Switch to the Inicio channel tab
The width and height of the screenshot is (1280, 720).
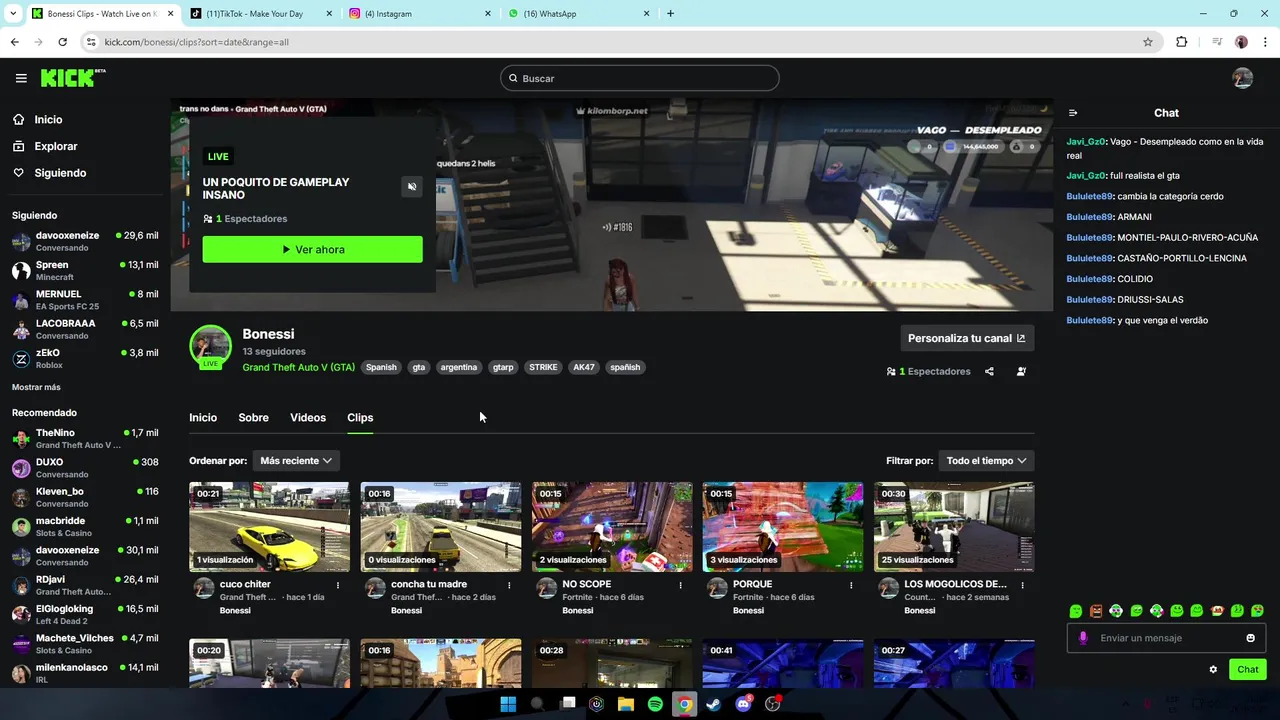click(x=203, y=418)
